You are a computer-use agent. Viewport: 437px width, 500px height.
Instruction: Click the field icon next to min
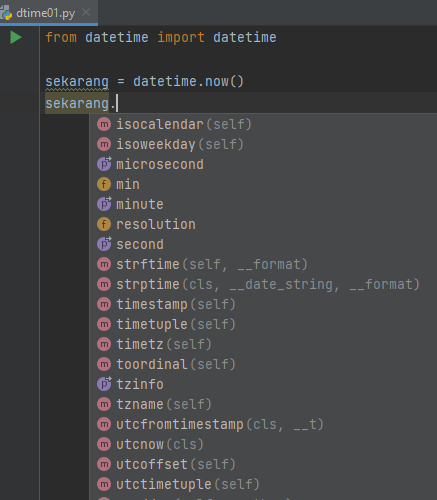pyautogui.click(x=104, y=184)
